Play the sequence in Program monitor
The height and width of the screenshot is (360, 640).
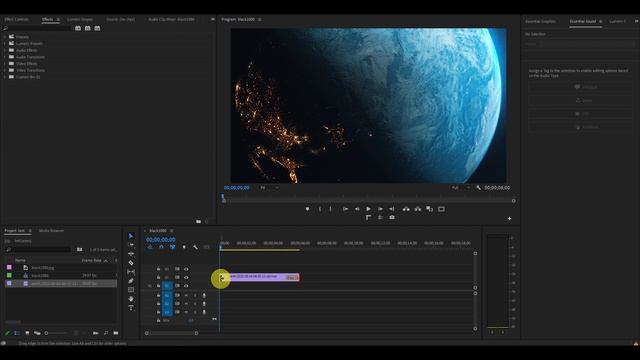coord(369,209)
